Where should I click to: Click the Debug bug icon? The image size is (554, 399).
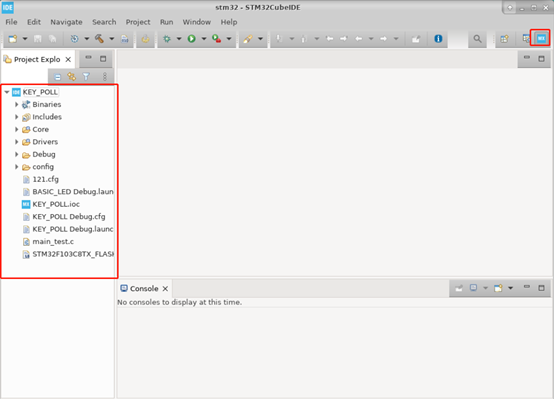(167, 39)
